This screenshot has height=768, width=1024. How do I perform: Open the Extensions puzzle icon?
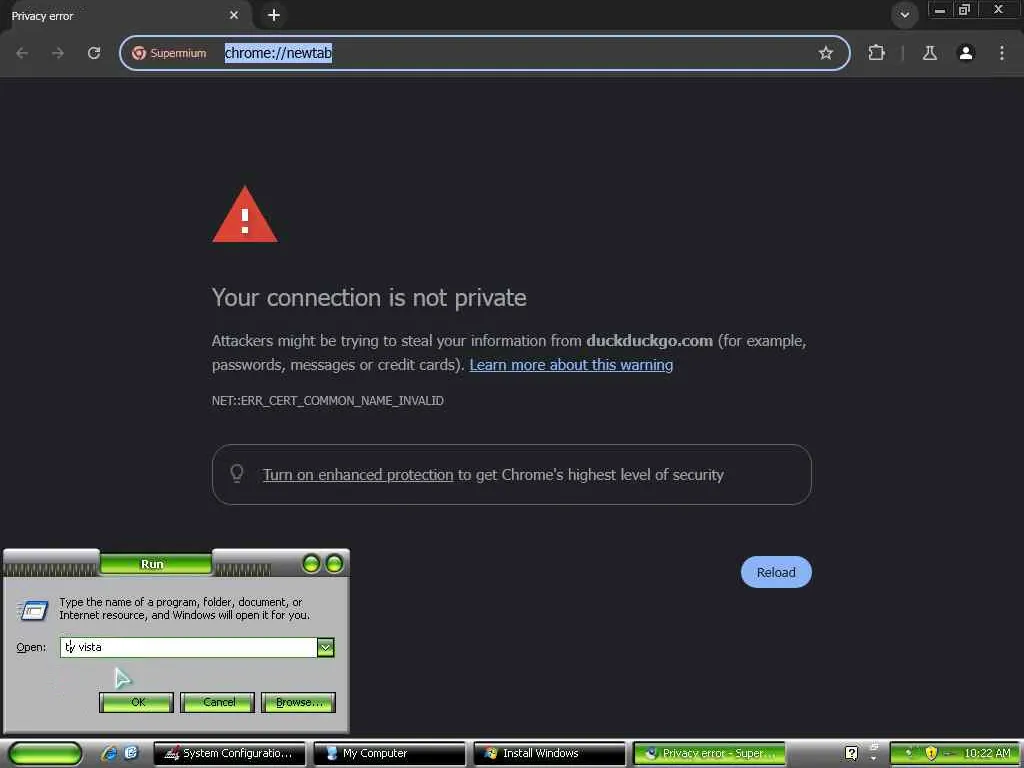click(876, 53)
